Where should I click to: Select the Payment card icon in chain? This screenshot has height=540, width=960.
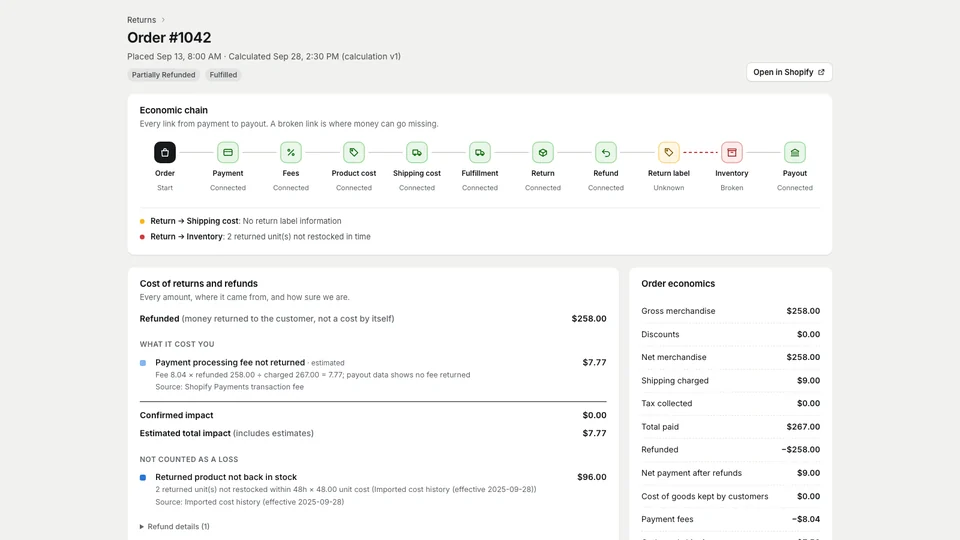[228, 152]
